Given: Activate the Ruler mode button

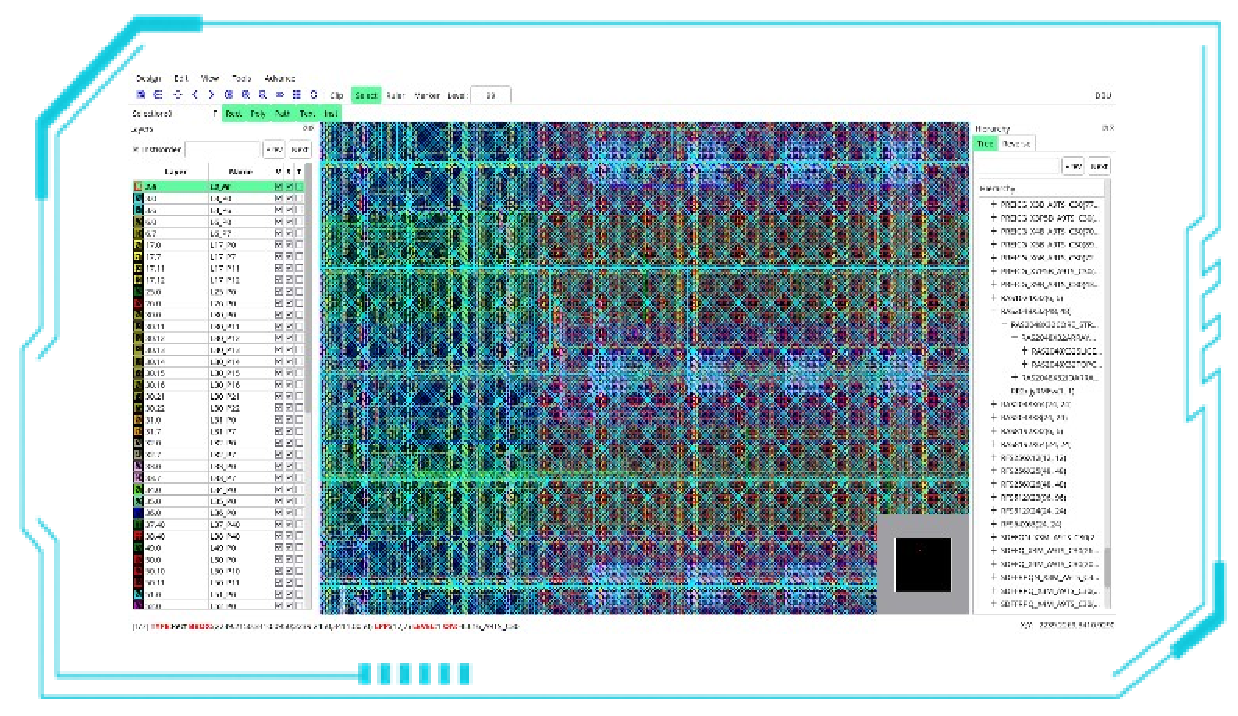Looking at the screenshot, I should (395, 95).
